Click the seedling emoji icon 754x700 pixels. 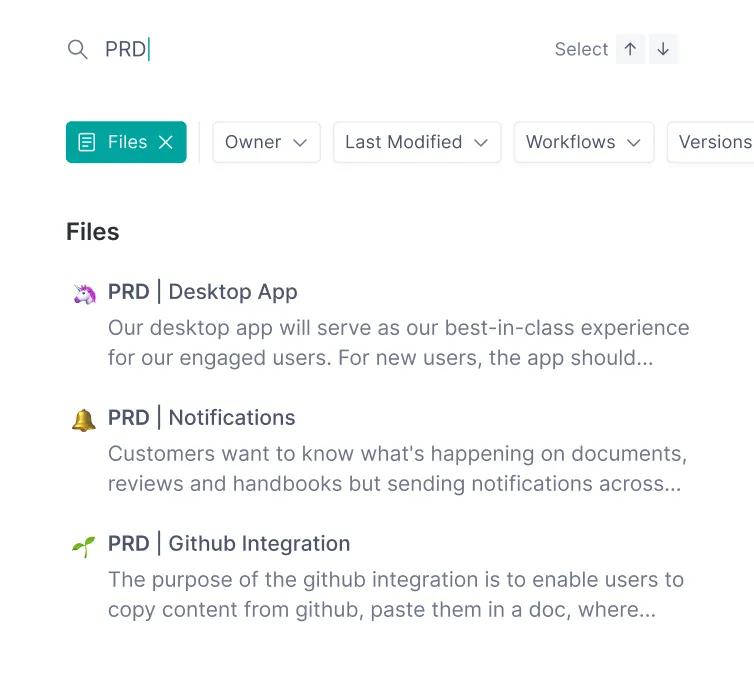point(84,545)
